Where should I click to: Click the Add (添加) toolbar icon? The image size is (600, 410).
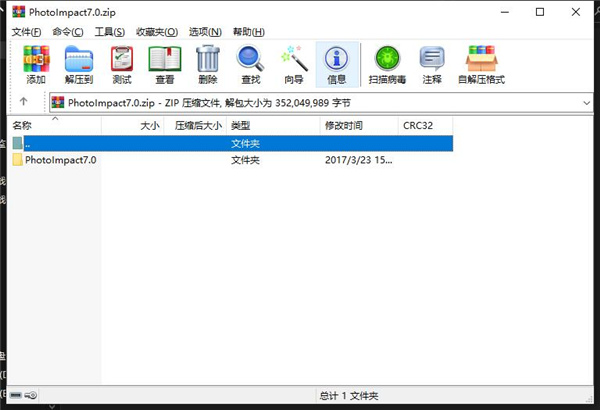pos(36,65)
